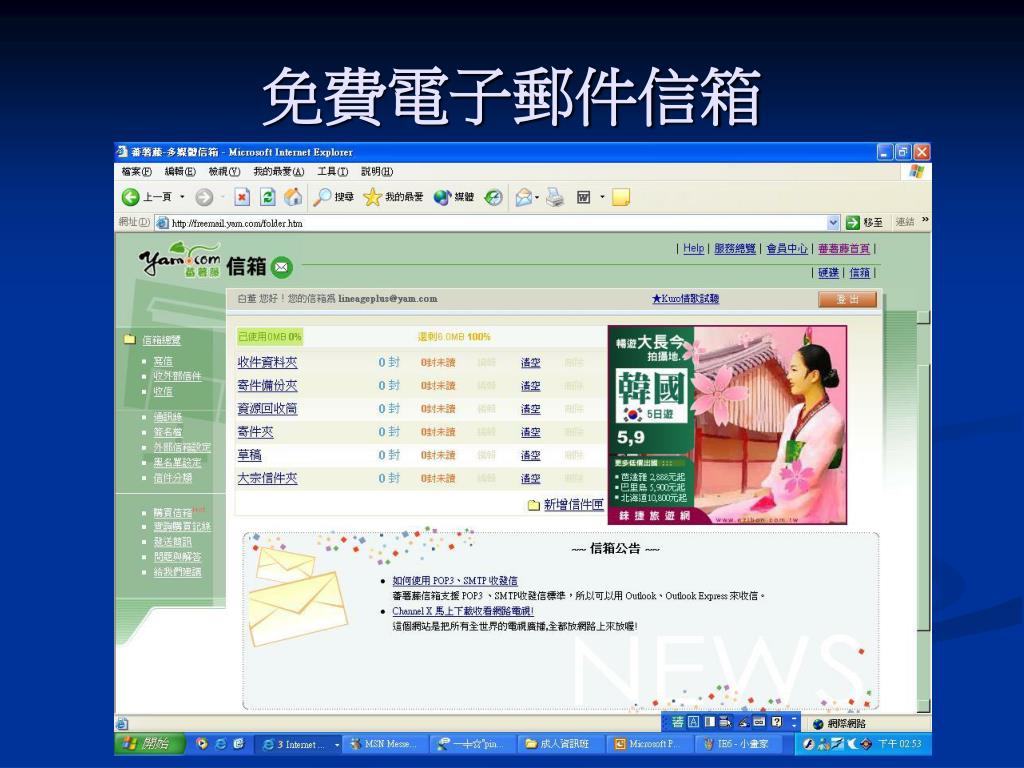The width and height of the screenshot is (1024, 768).
Task: Click the orange 登出 logout button
Action: click(x=848, y=299)
